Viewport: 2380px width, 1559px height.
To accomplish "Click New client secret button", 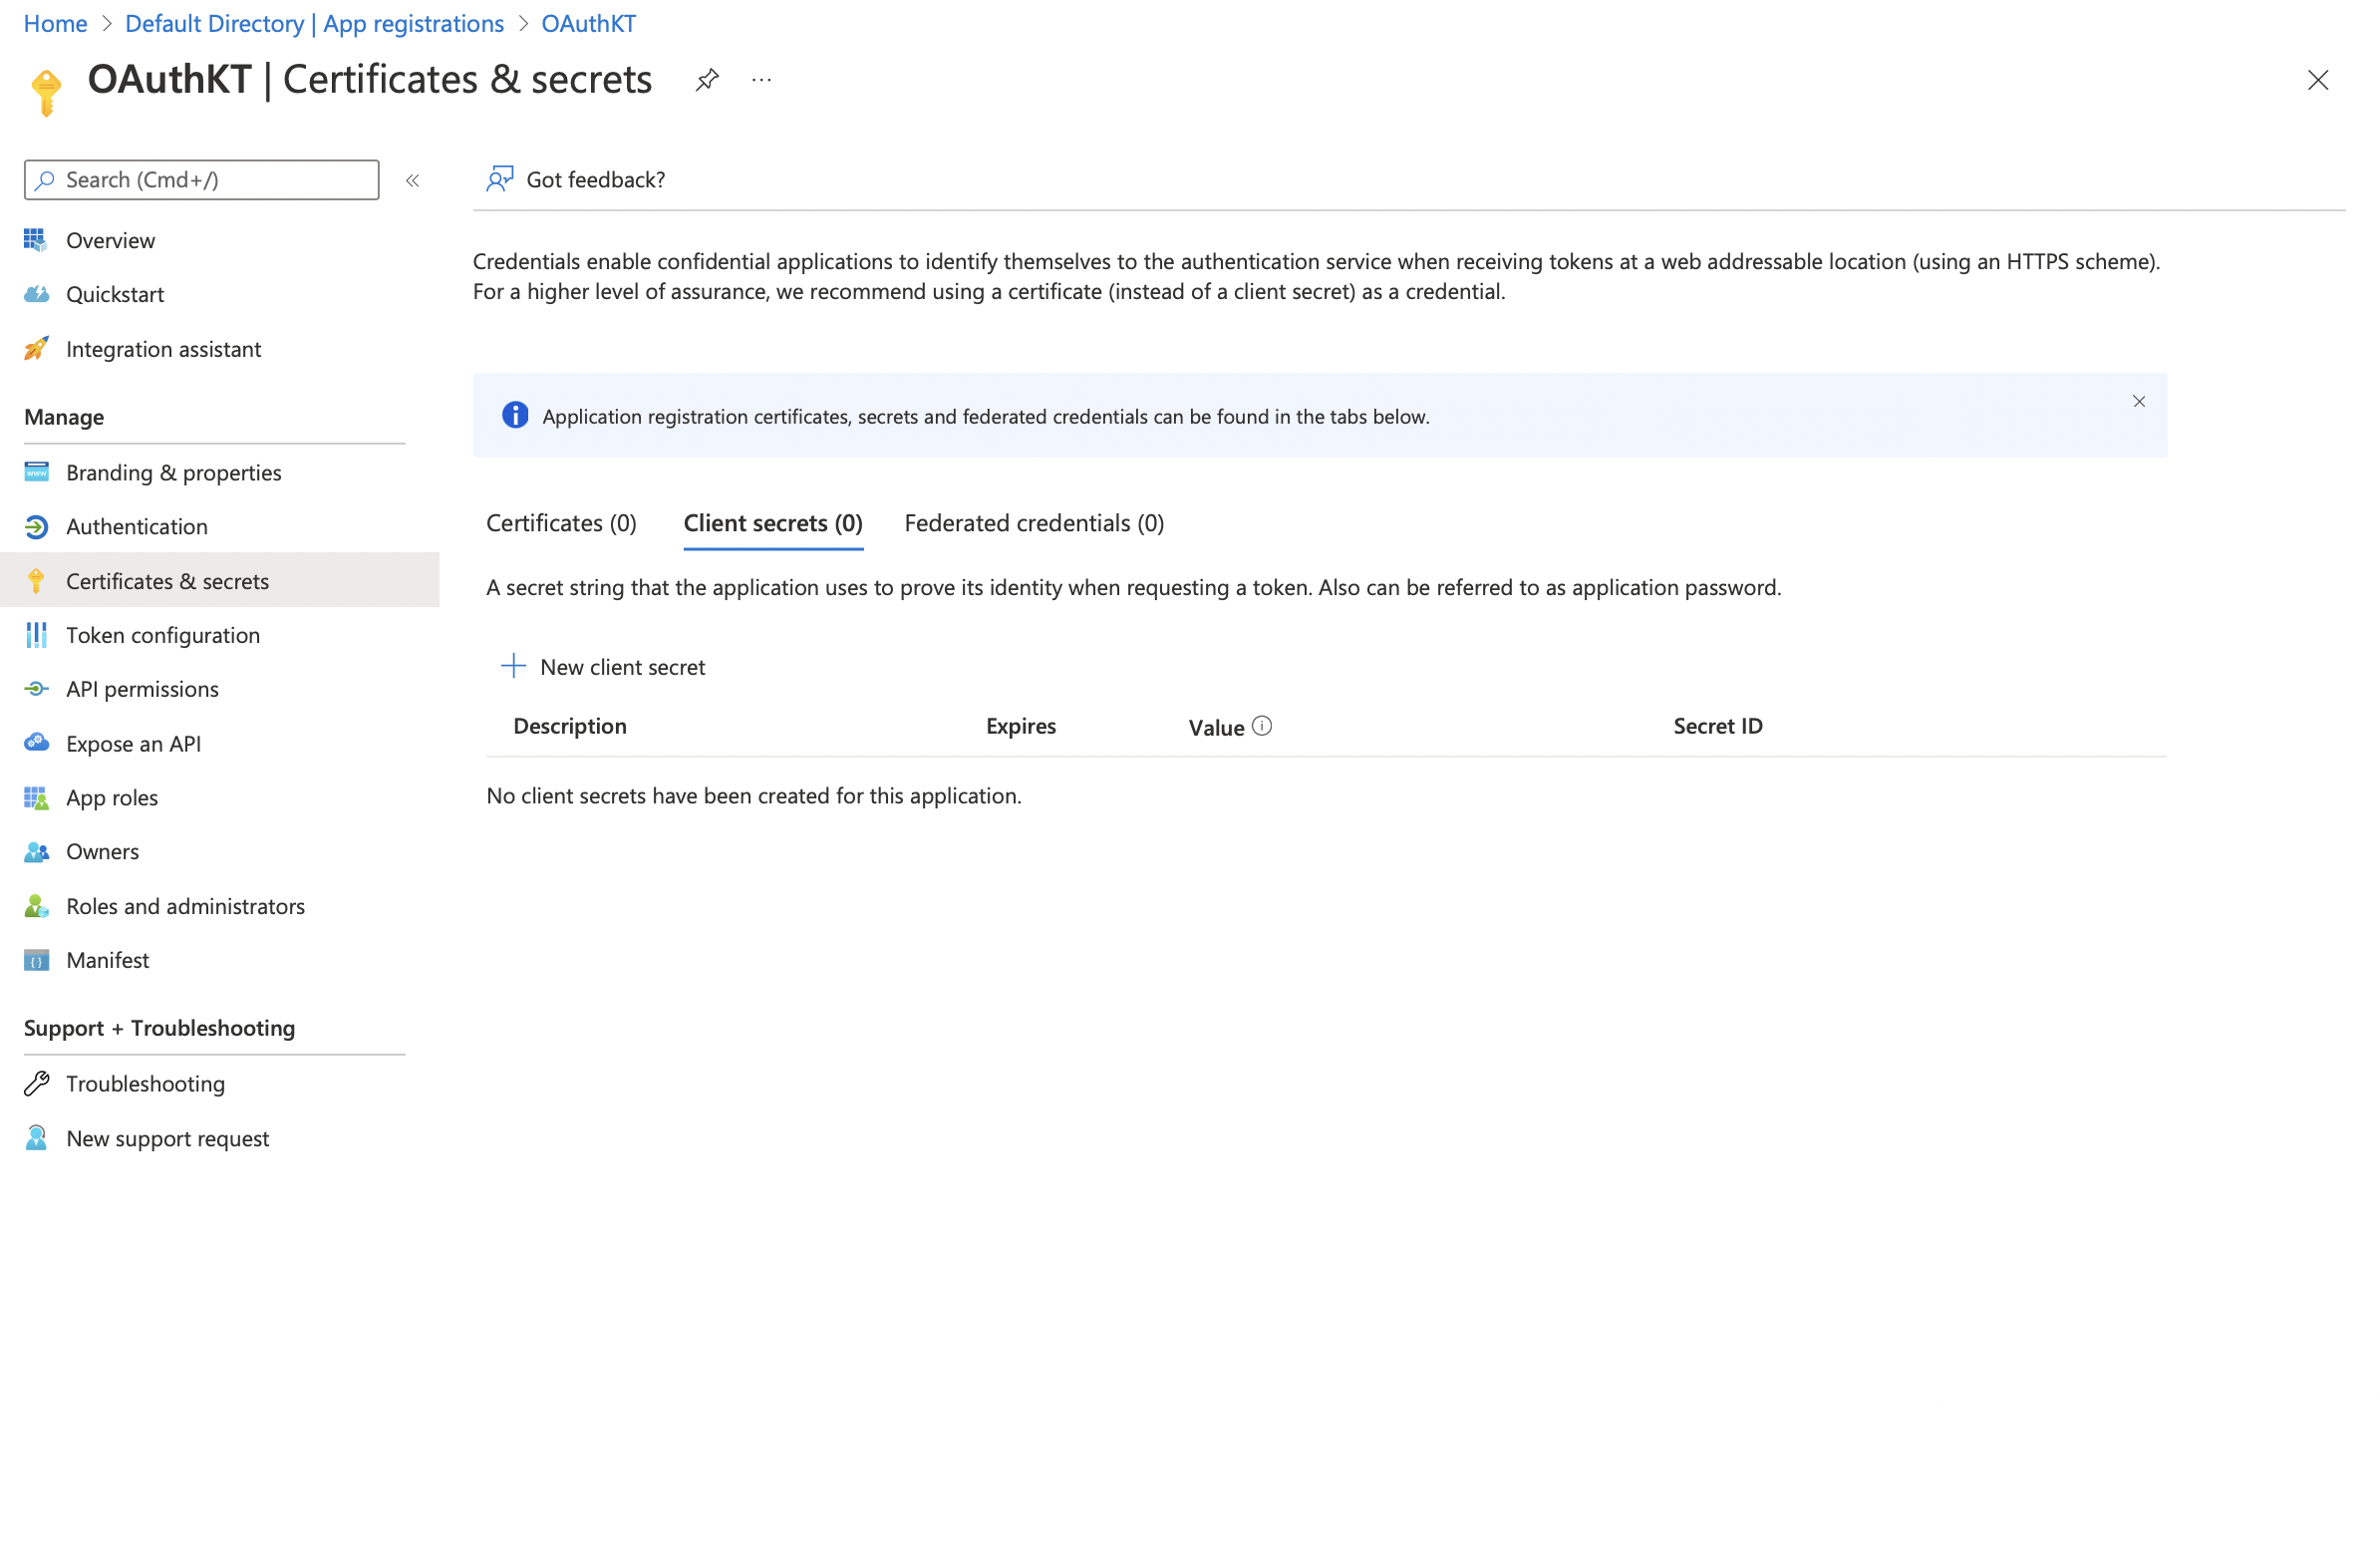I will point(603,667).
